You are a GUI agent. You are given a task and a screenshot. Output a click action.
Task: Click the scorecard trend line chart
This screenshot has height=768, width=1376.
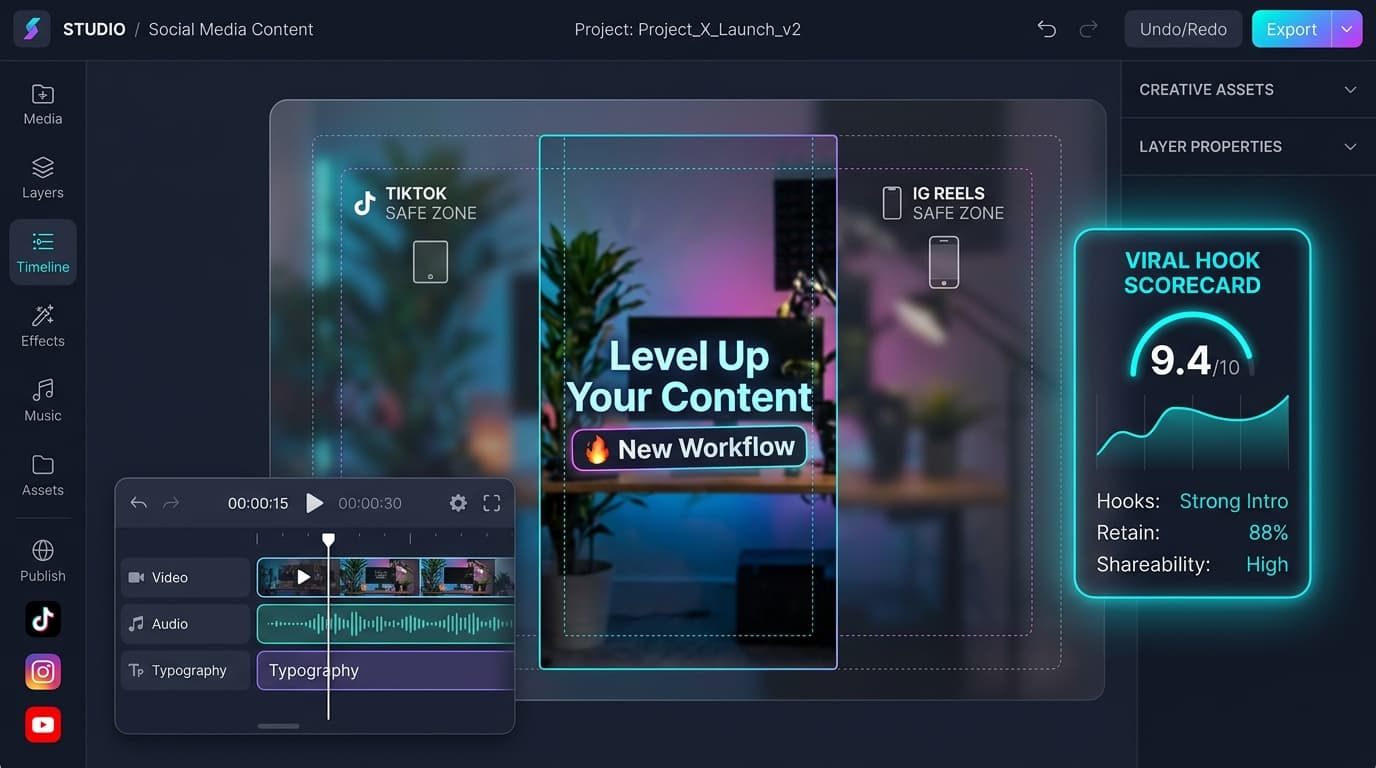tap(1192, 430)
